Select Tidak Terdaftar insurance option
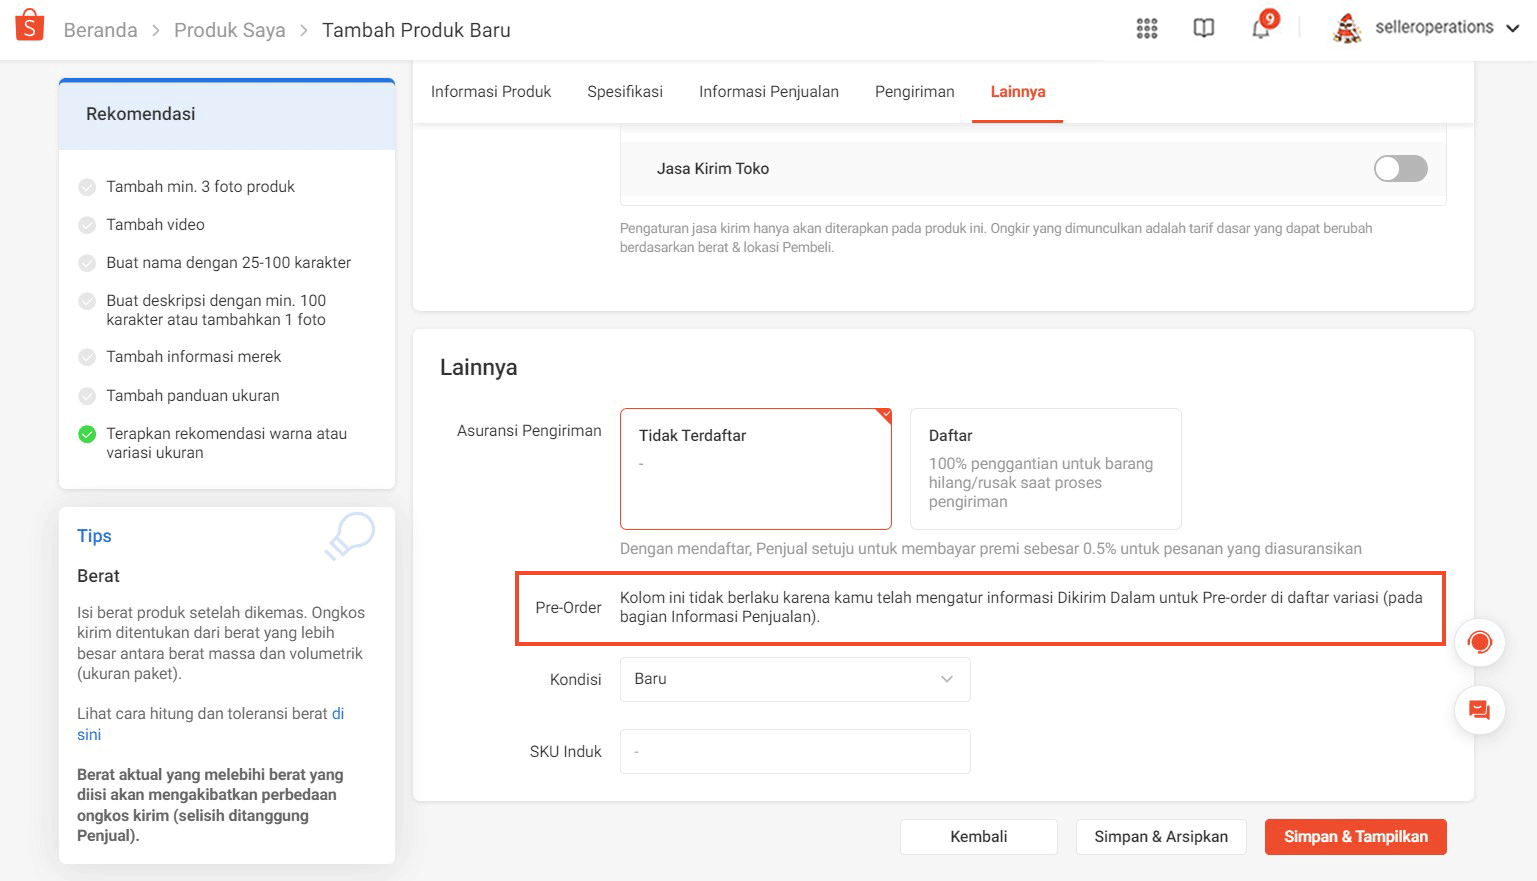 pyautogui.click(x=755, y=468)
